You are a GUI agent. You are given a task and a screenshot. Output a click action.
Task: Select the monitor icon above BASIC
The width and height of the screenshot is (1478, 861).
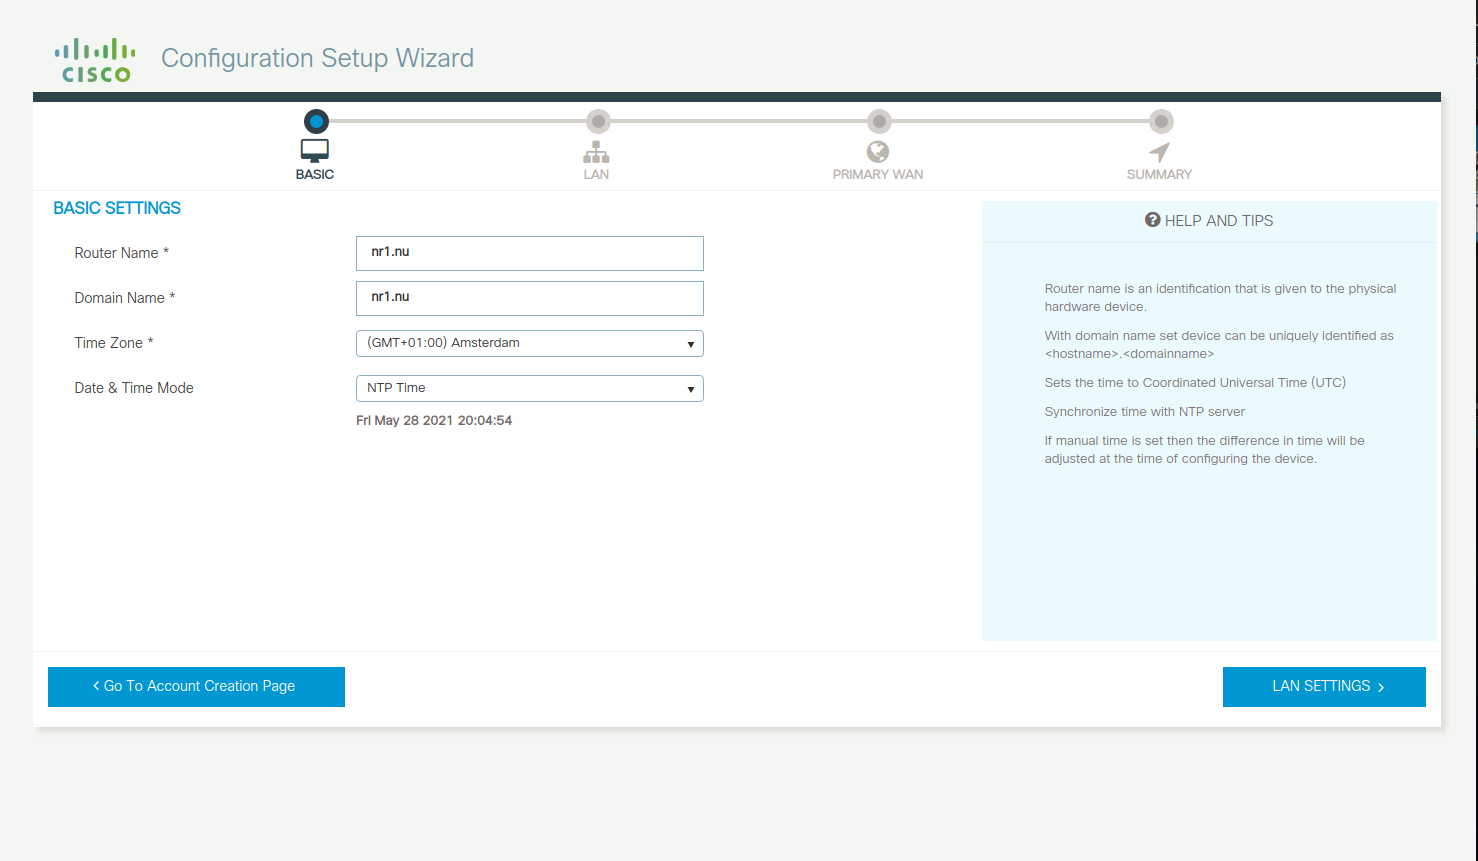314,150
